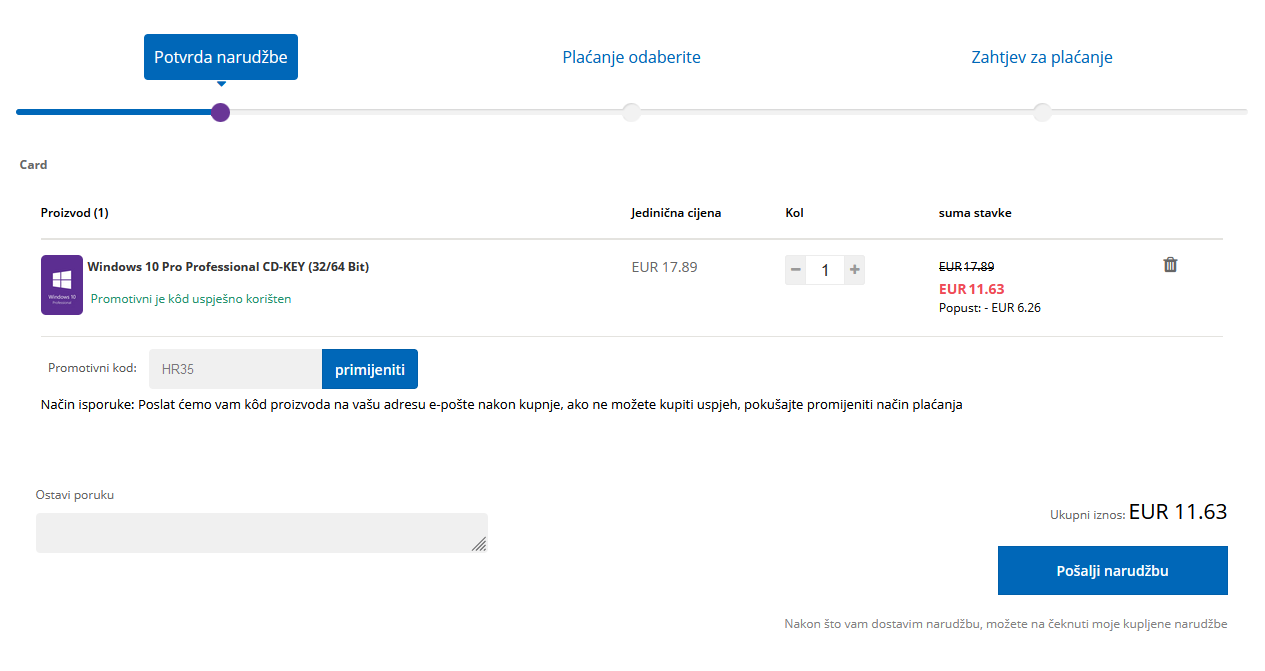Viewport: 1265px width, 671px height.
Task: Click the Ostavi poruku message textarea
Action: pyautogui.click(x=262, y=533)
